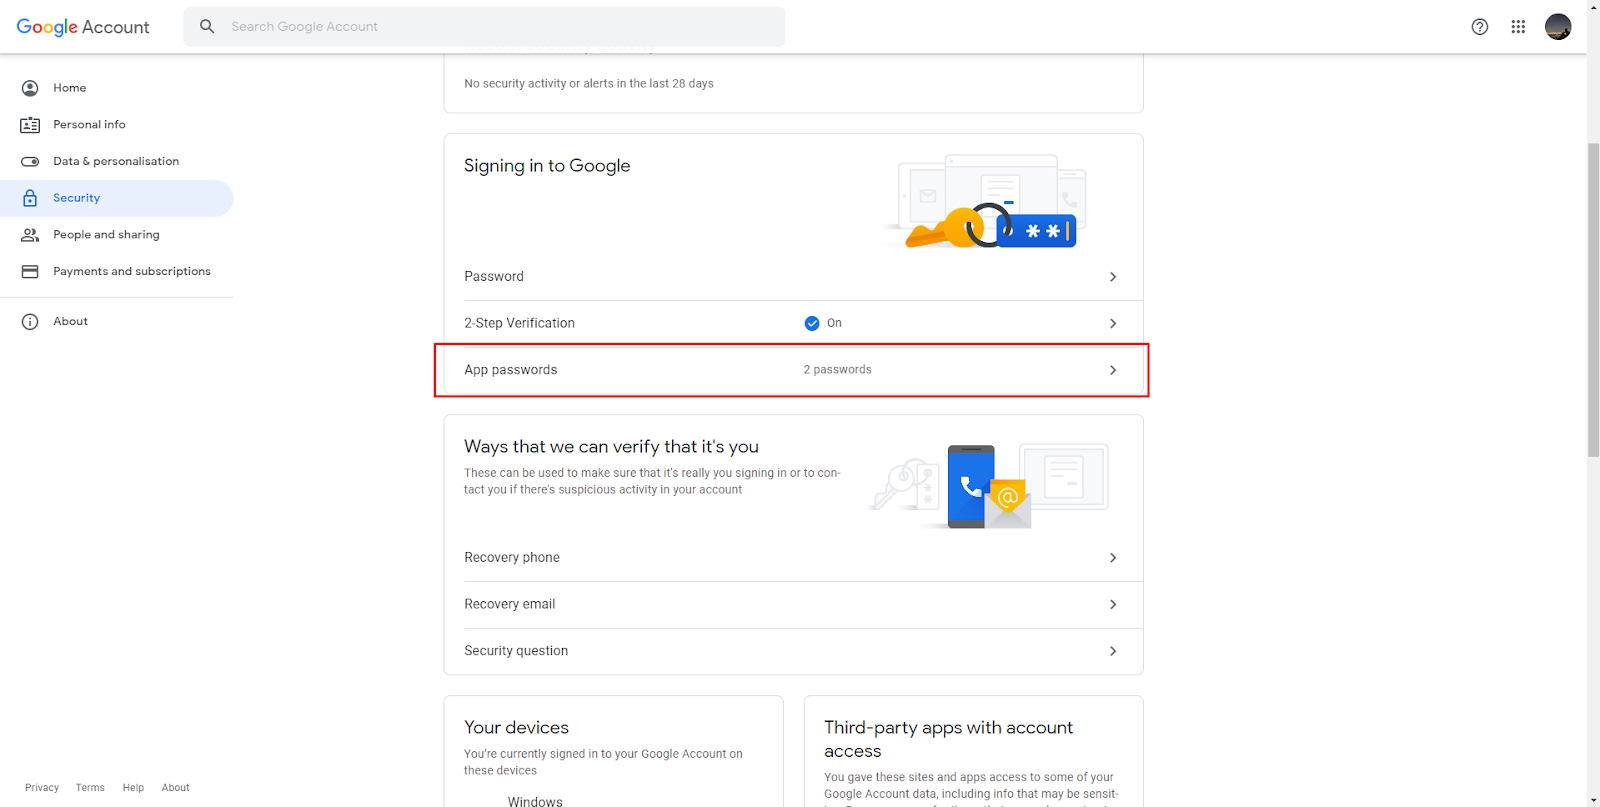Open App passwords setting

click(793, 370)
